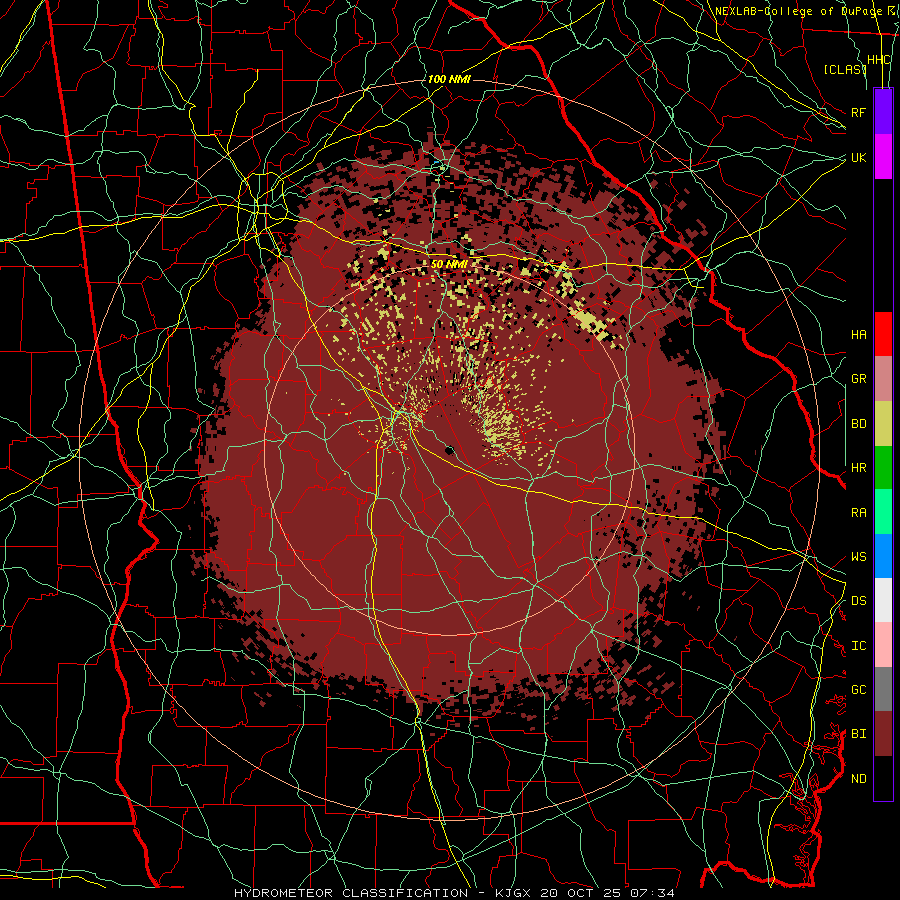The height and width of the screenshot is (900, 900).
Task: Click the BD yellow legend swatch
Action: click(883, 424)
